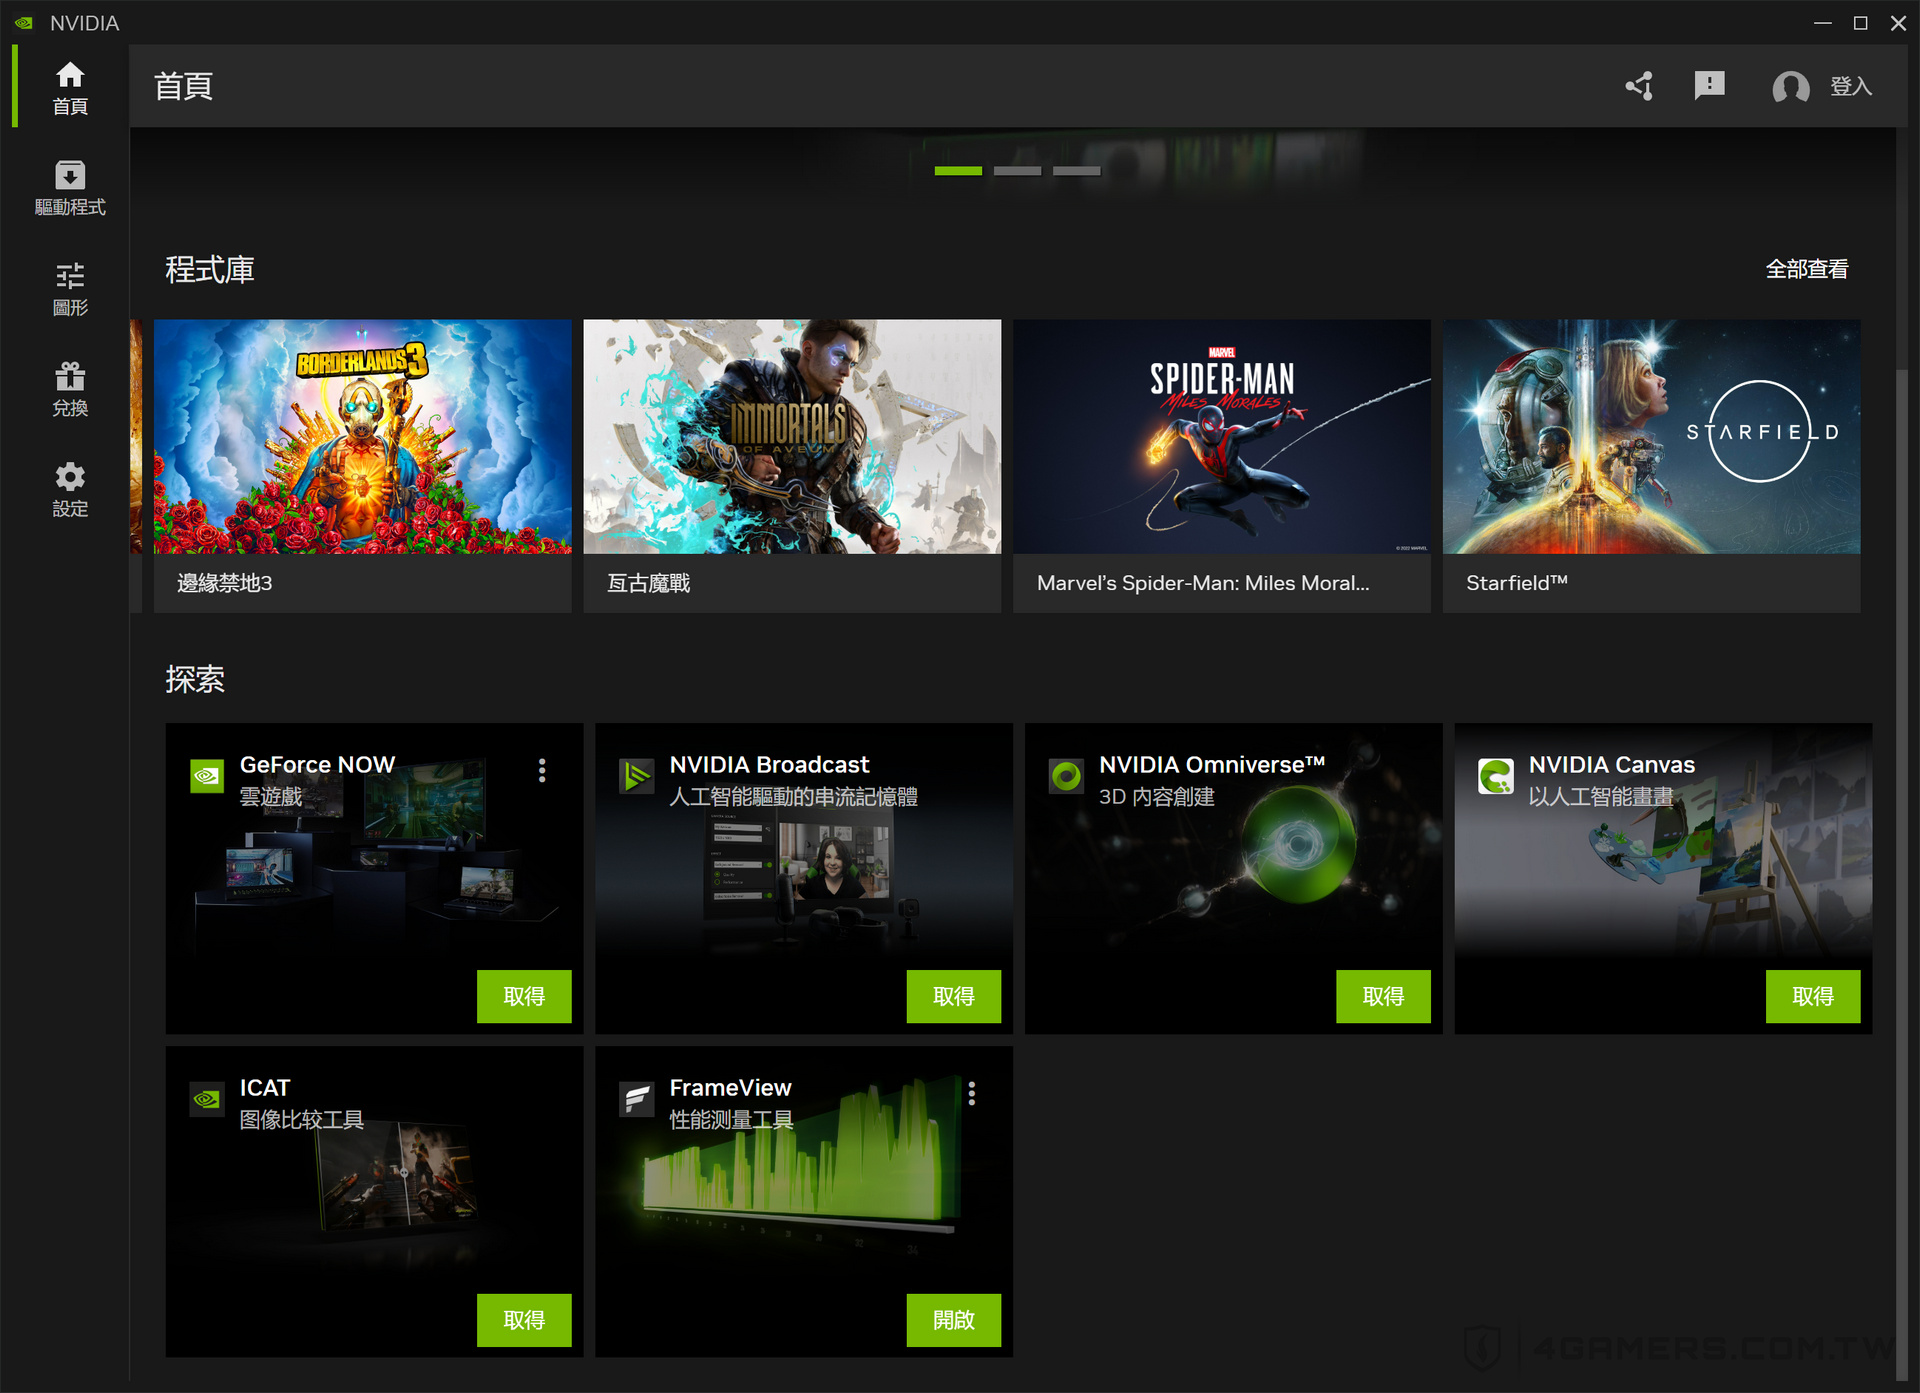Click the share icon in the header
The width and height of the screenshot is (1920, 1393).
(x=1639, y=86)
